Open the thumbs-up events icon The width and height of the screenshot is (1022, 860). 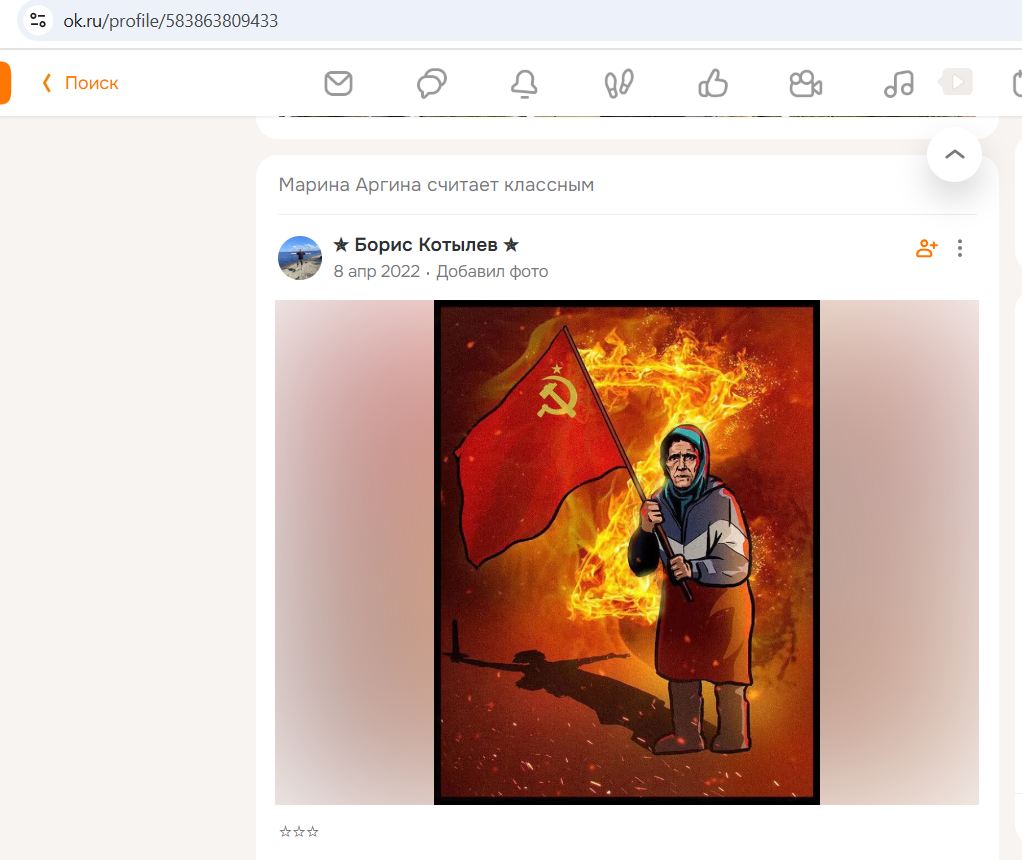pos(712,83)
